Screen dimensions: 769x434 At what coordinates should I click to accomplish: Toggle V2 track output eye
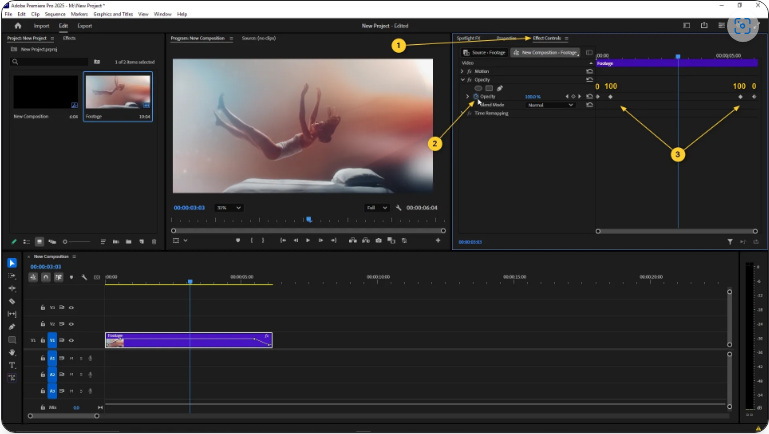pyautogui.click(x=71, y=324)
